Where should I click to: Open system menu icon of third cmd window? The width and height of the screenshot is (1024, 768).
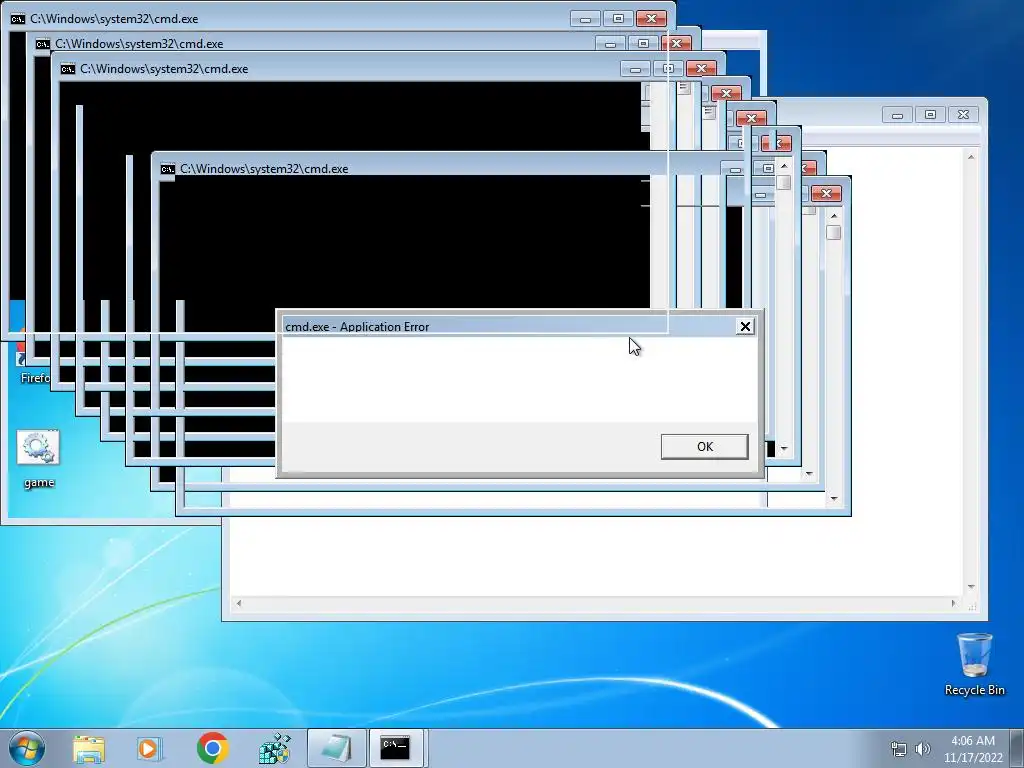click(x=67, y=69)
